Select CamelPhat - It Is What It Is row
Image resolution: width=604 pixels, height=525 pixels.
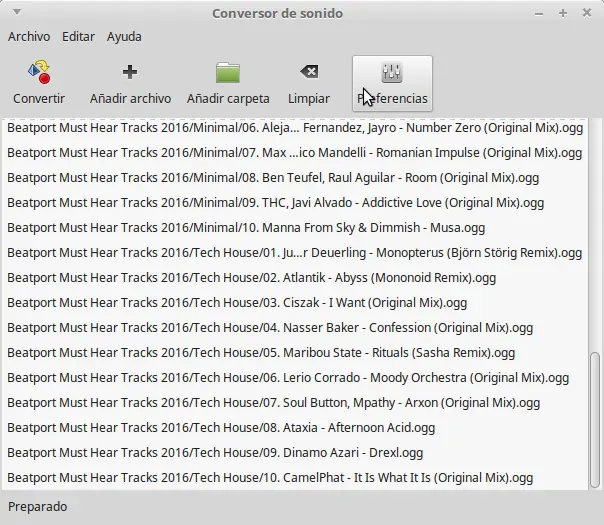point(295,478)
